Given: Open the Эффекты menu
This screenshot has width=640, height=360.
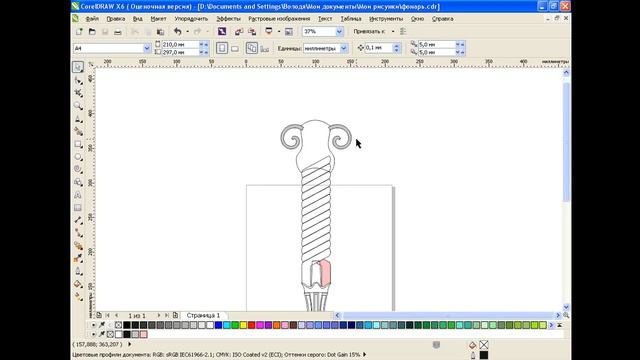Looking at the screenshot, I should 228,19.
